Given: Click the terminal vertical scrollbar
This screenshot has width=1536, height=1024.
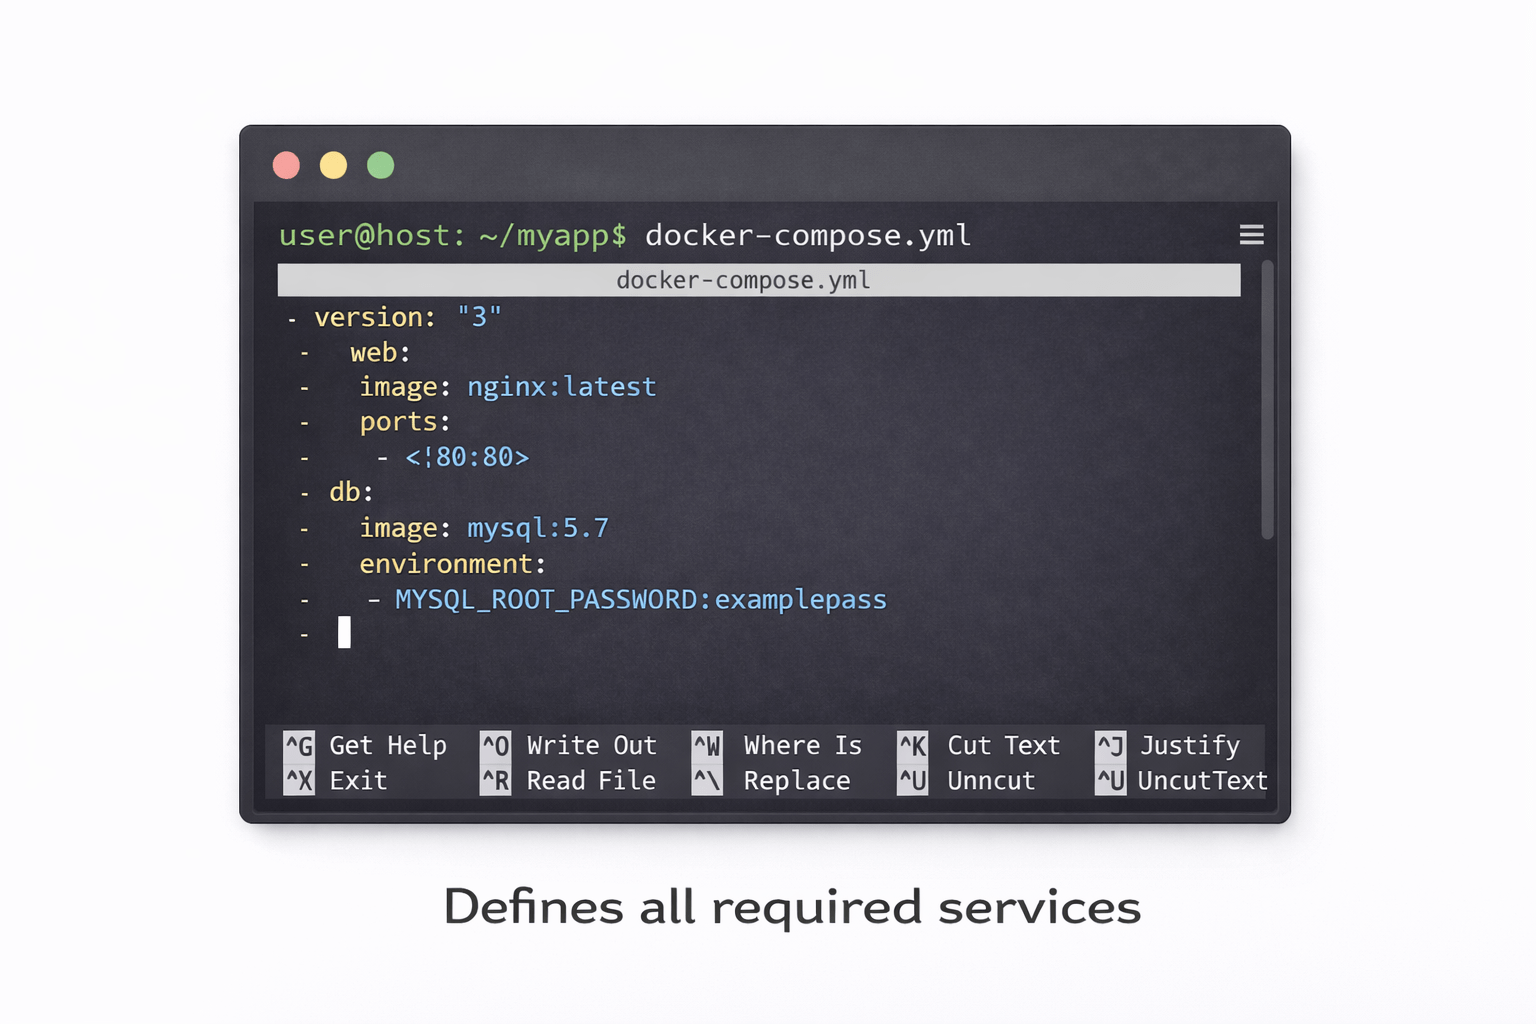Looking at the screenshot, I should point(1268,400).
